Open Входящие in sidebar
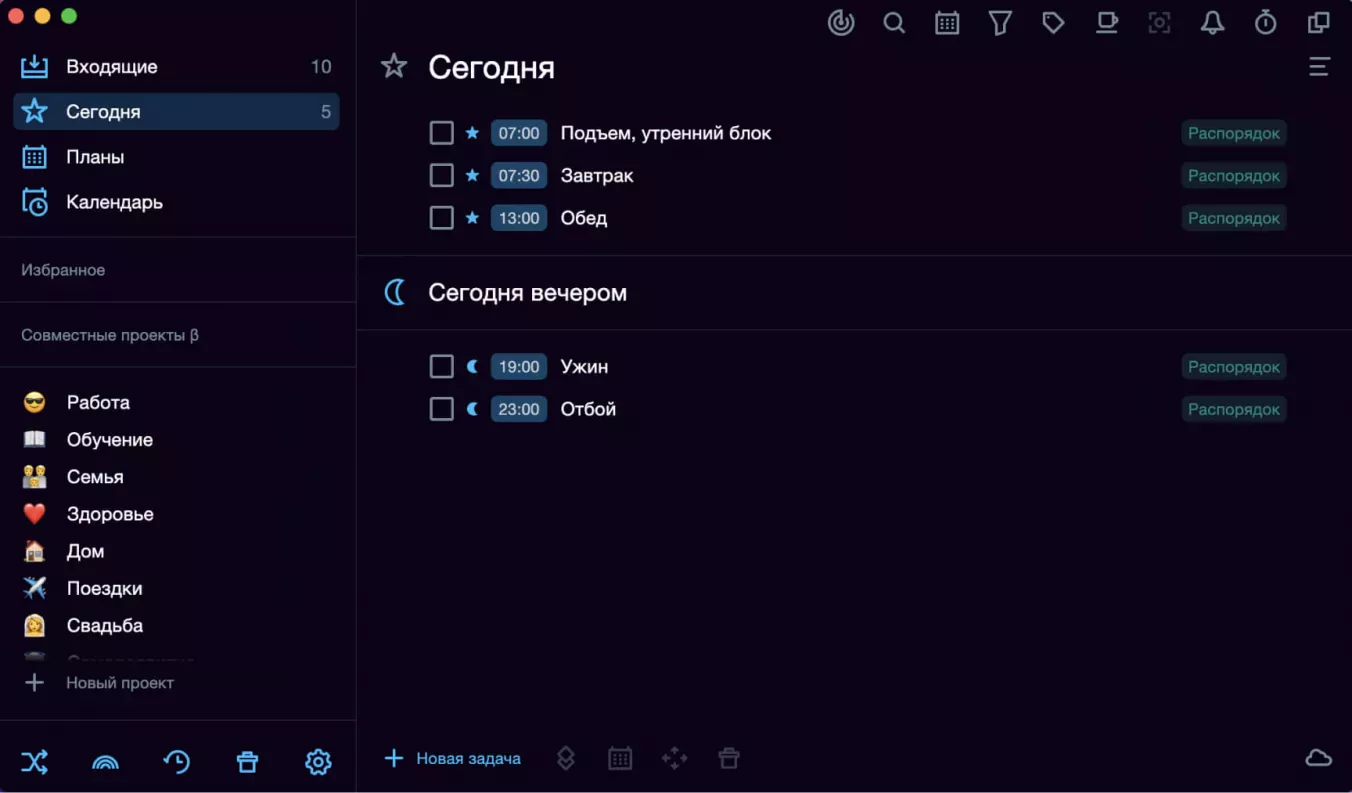Screen dimensions: 1352x793 tap(176, 67)
